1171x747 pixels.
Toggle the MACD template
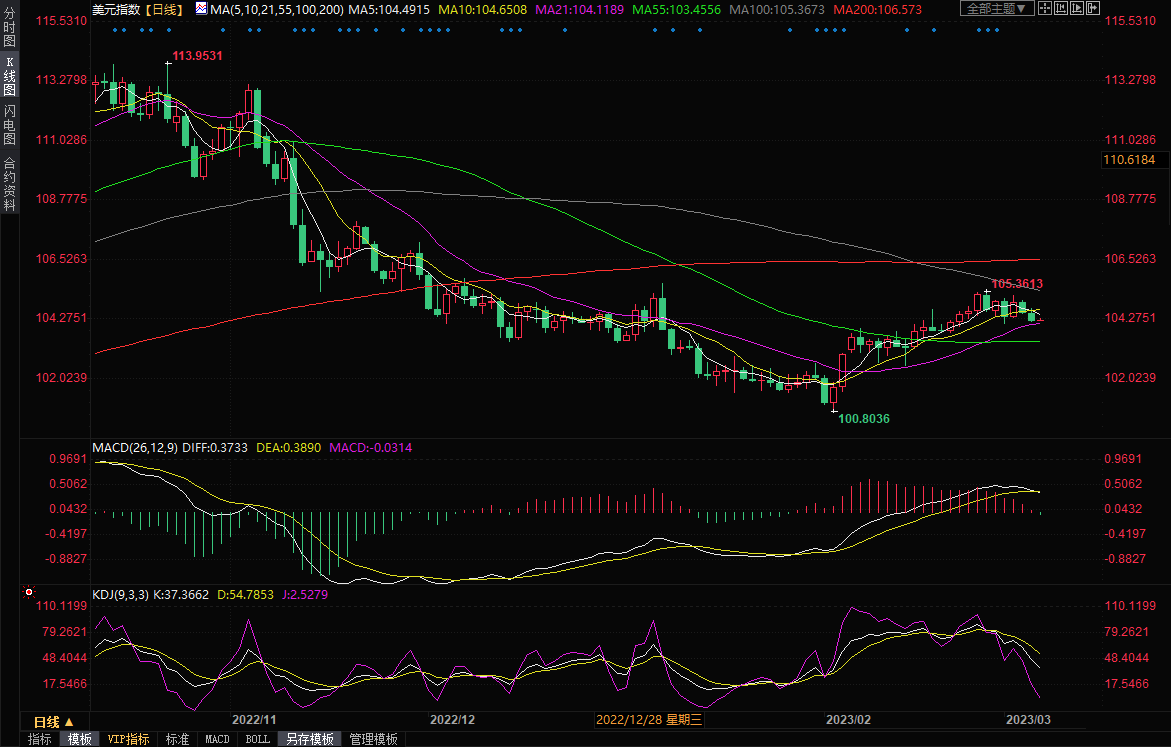coord(217,739)
